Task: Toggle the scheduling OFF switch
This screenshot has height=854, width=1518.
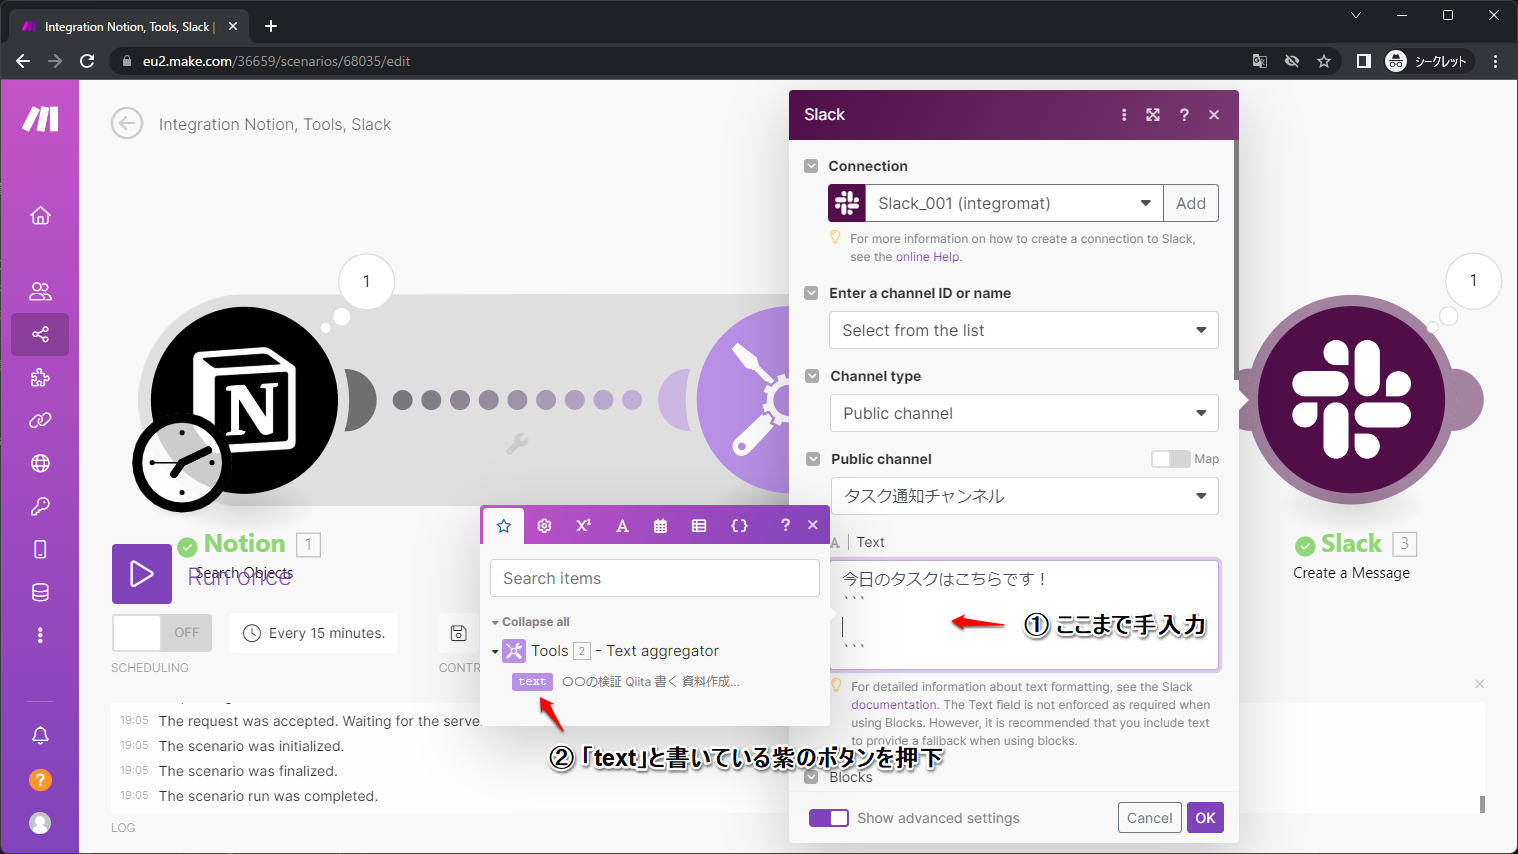Action: (x=162, y=633)
